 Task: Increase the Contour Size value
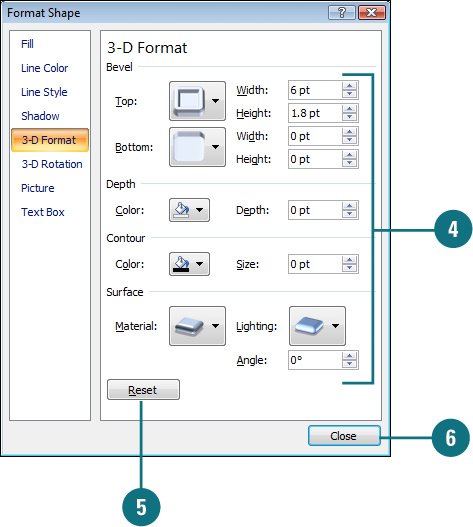point(350,260)
